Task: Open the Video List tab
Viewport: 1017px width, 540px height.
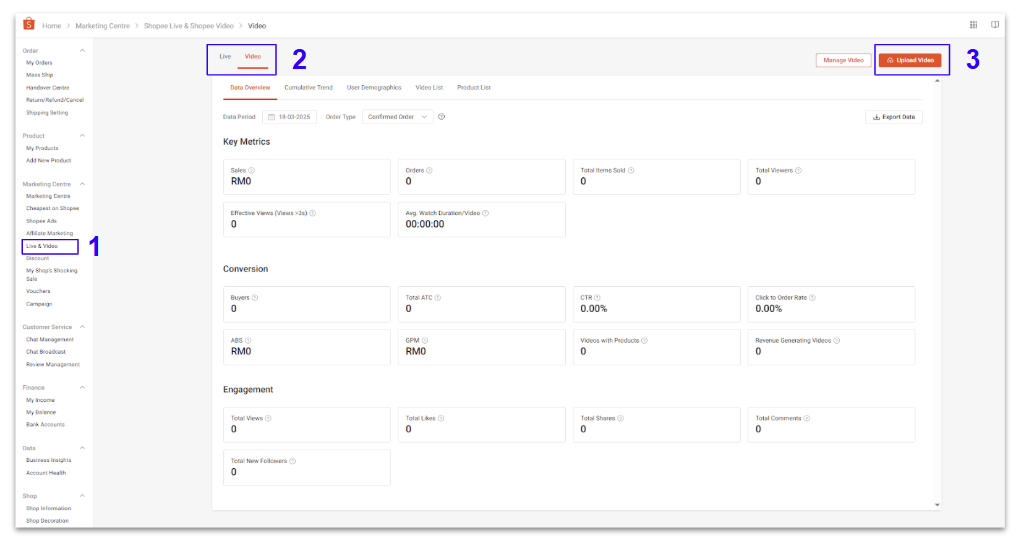Action: (x=429, y=88)
